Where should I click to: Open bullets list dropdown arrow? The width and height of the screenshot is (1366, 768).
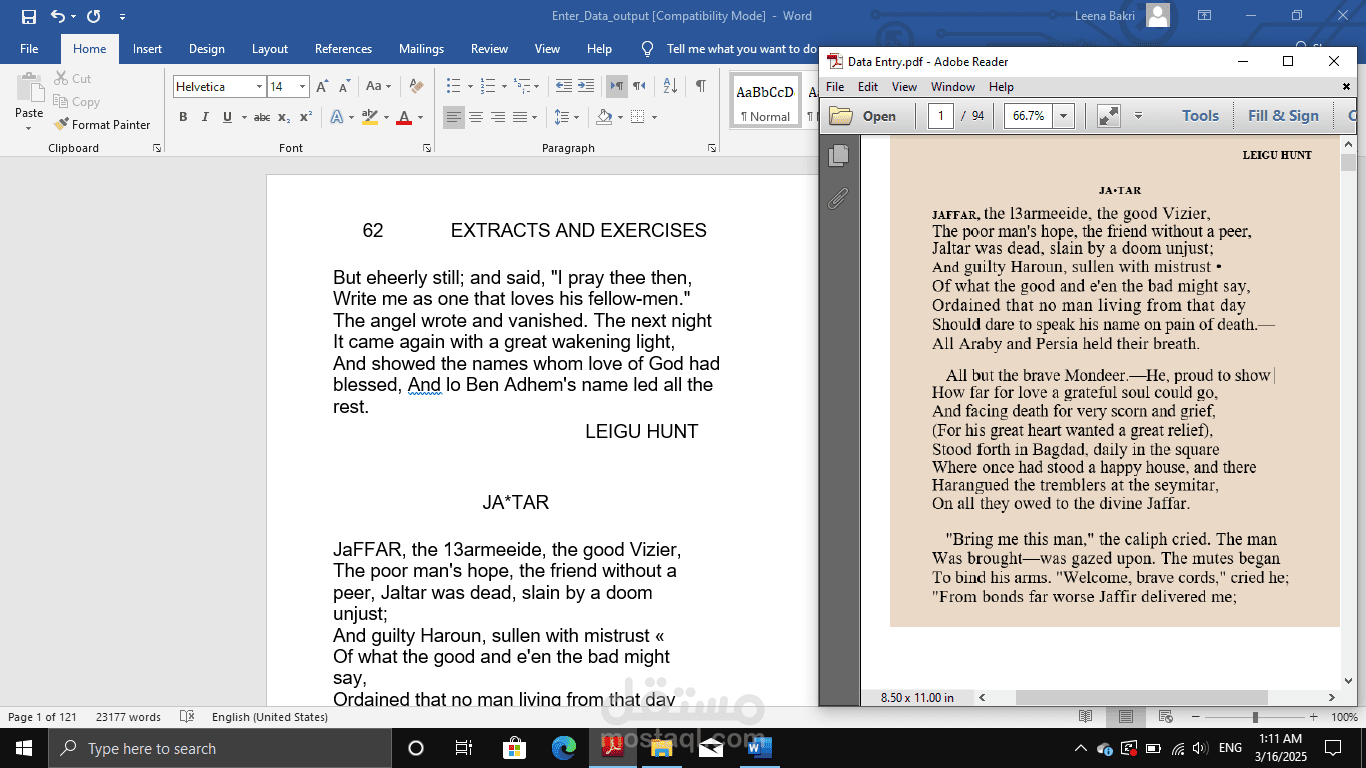(468, 87)
